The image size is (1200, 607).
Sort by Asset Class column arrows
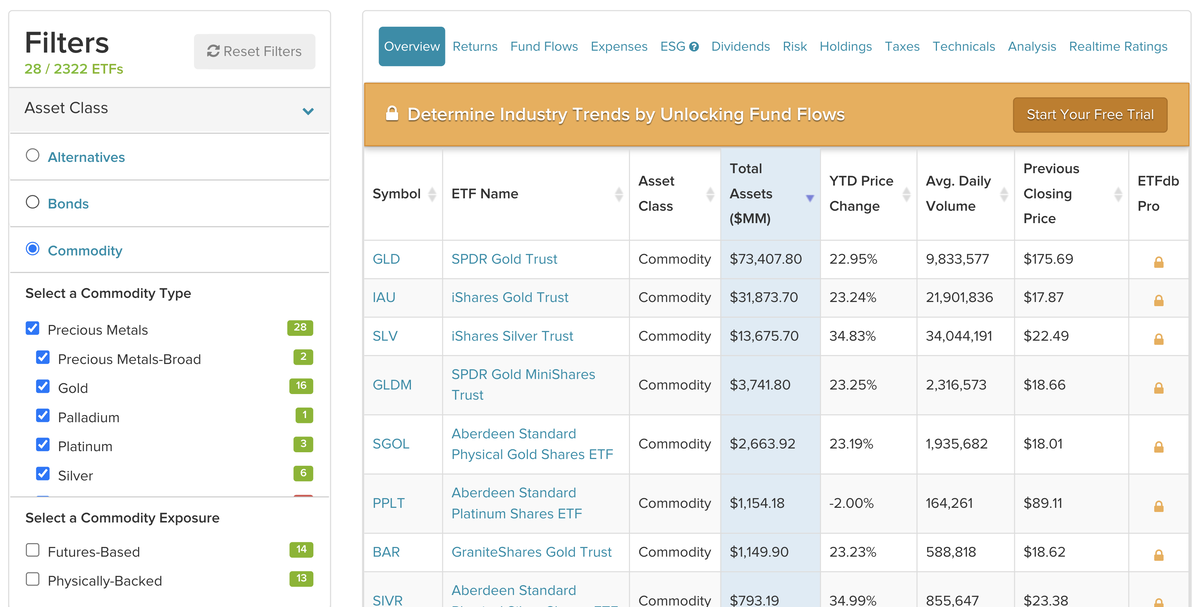(710, 194)
